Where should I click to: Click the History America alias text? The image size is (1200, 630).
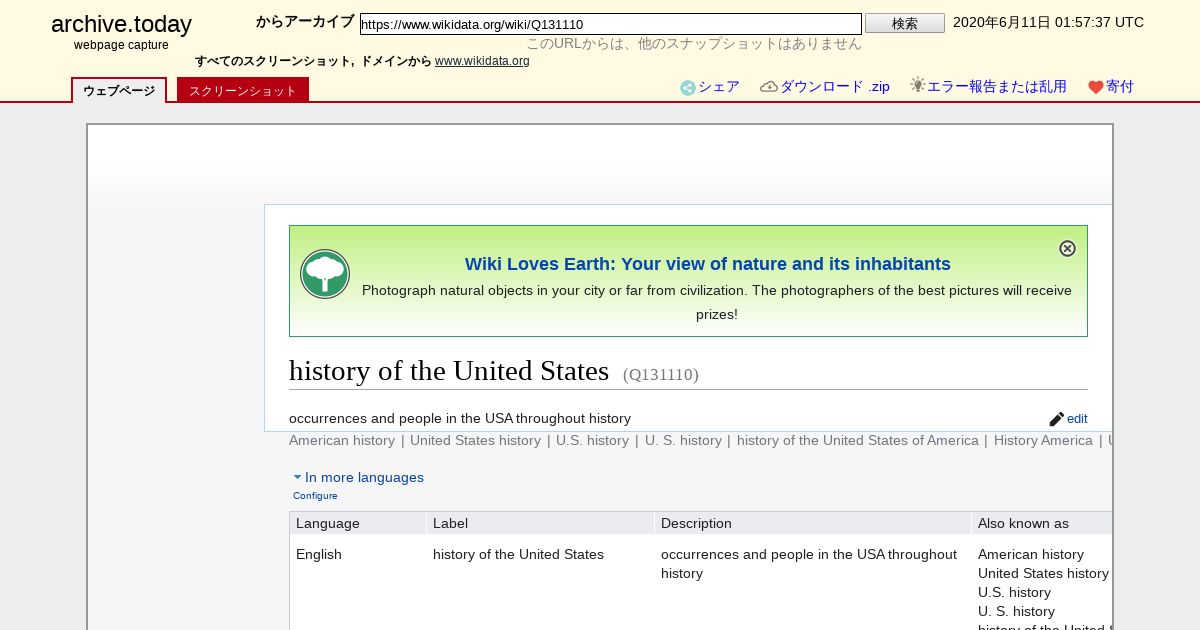[x=1043, y=441]
